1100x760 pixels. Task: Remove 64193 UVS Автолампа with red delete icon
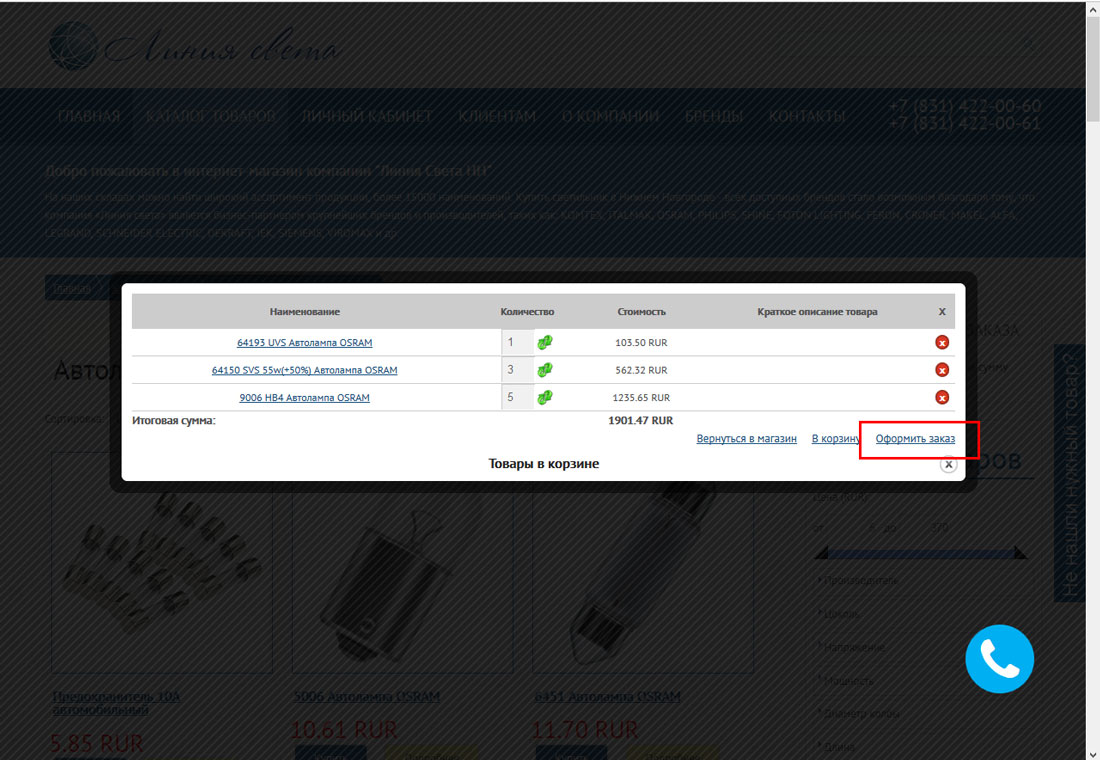941,342
